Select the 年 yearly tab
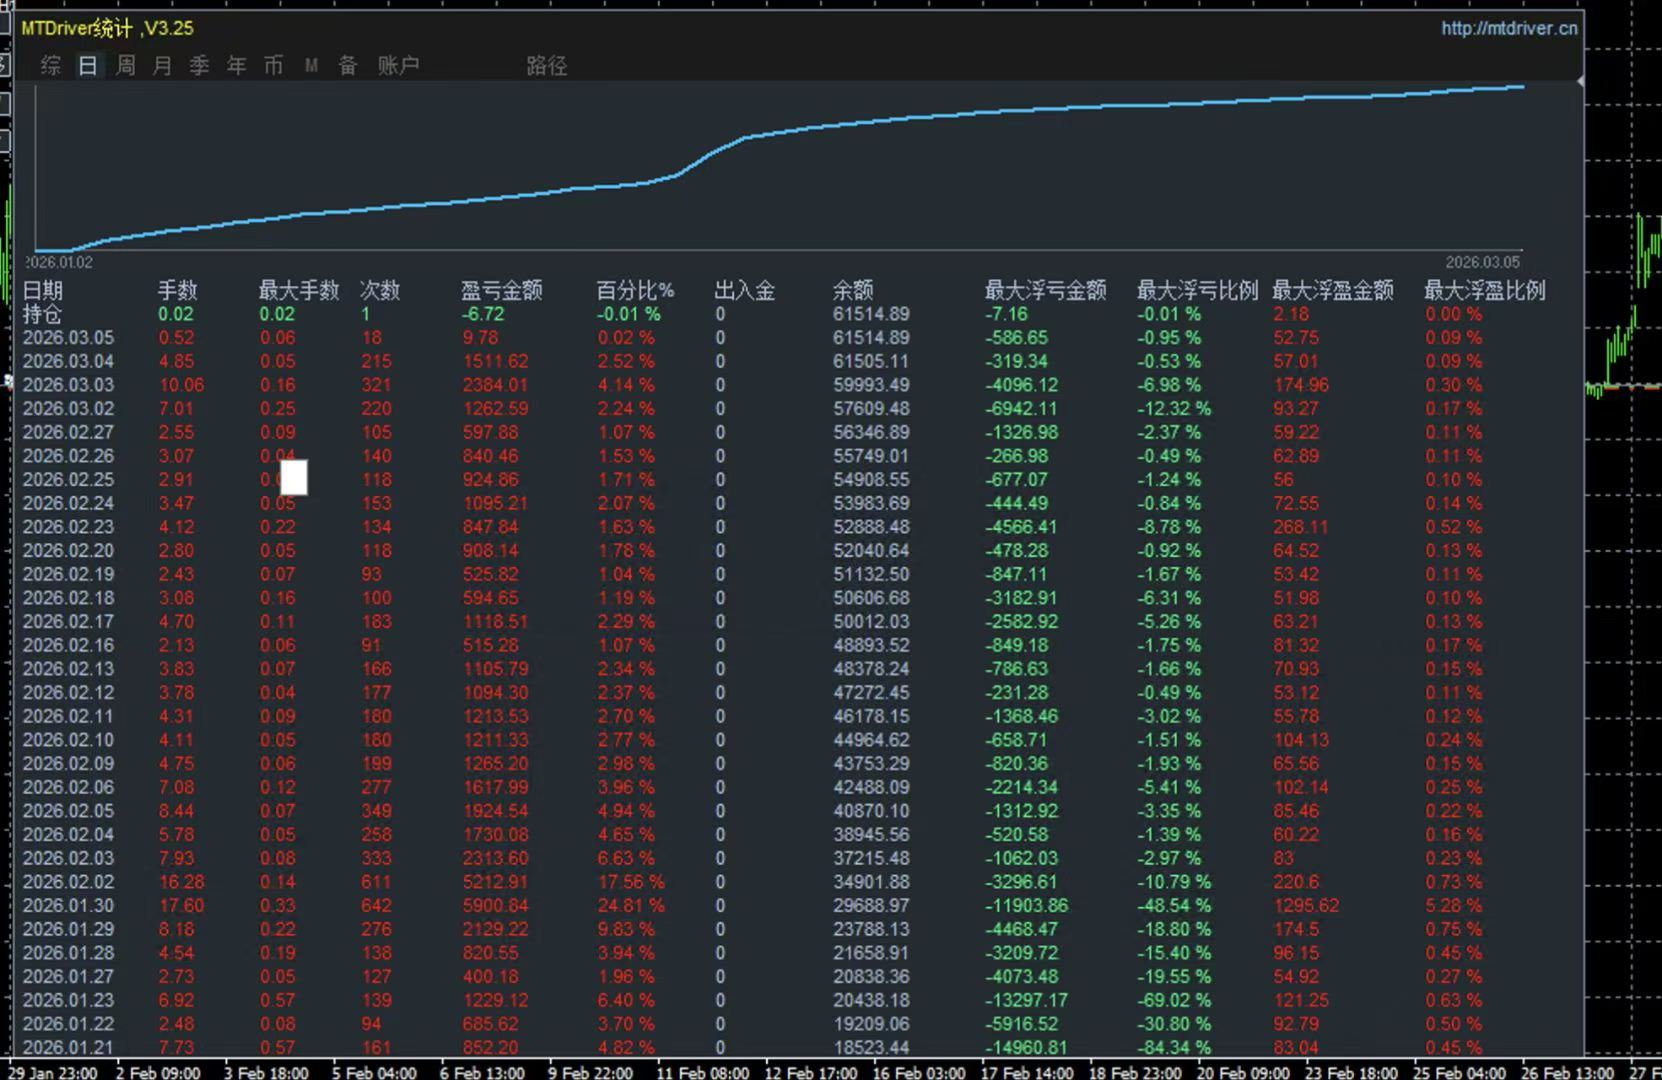The height and width of the screenshot is (1080, 1662). 237,66
